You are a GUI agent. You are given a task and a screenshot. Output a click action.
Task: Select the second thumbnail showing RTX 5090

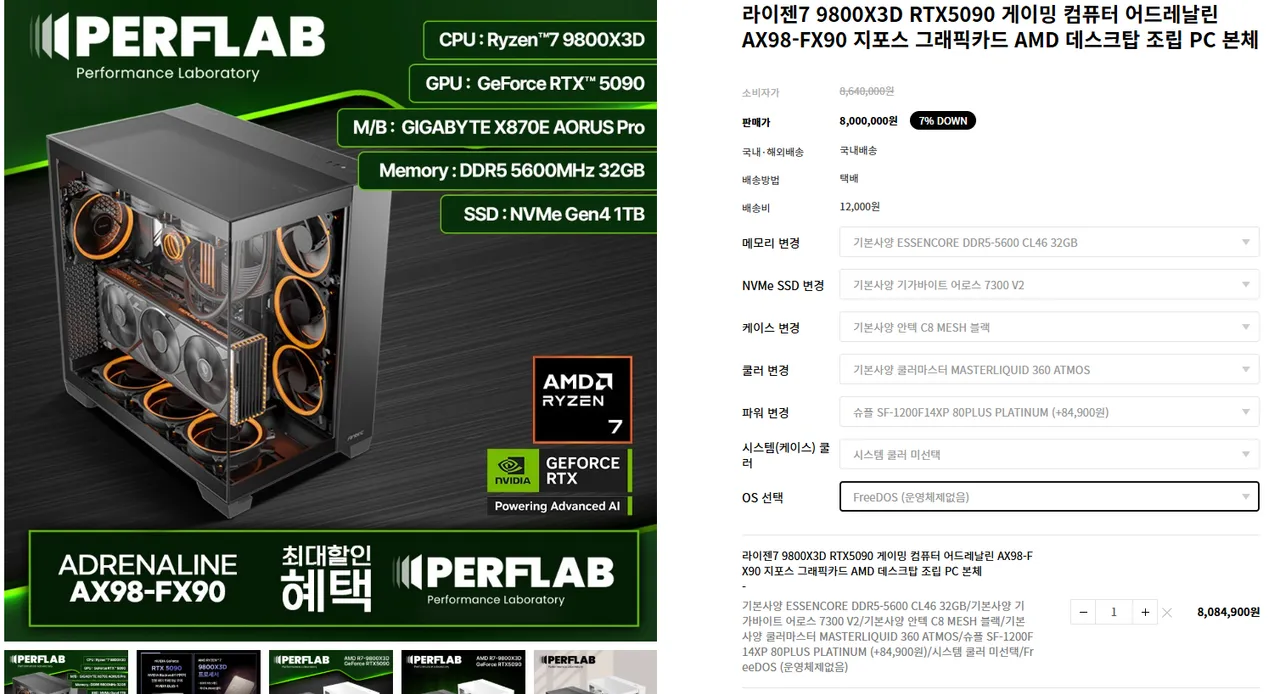pyautogui.click(x=198, y=672)
